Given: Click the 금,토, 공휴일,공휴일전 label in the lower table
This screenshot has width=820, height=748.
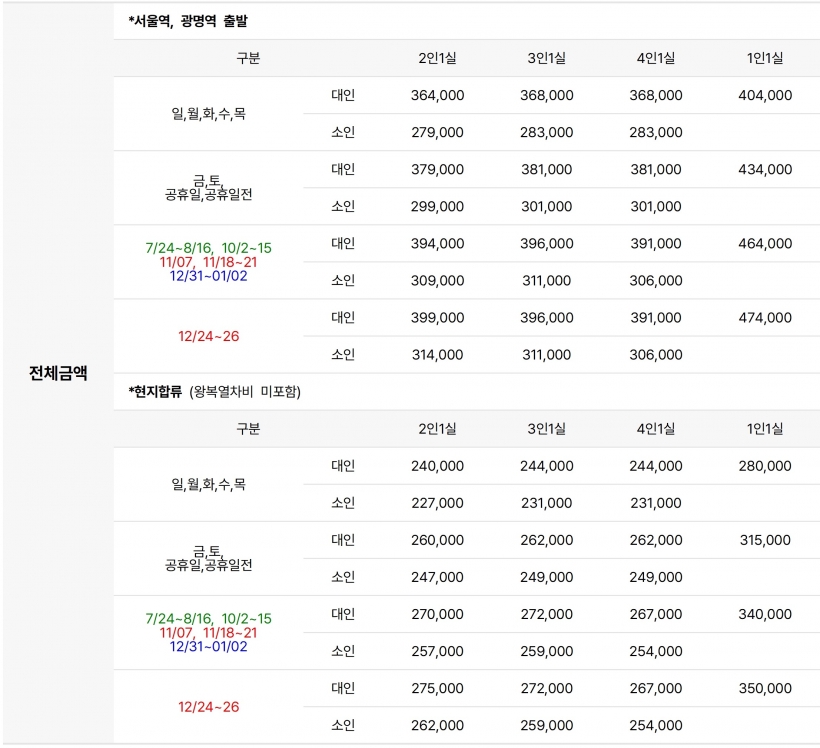Looking at the screenshot, I should point(209,558).
